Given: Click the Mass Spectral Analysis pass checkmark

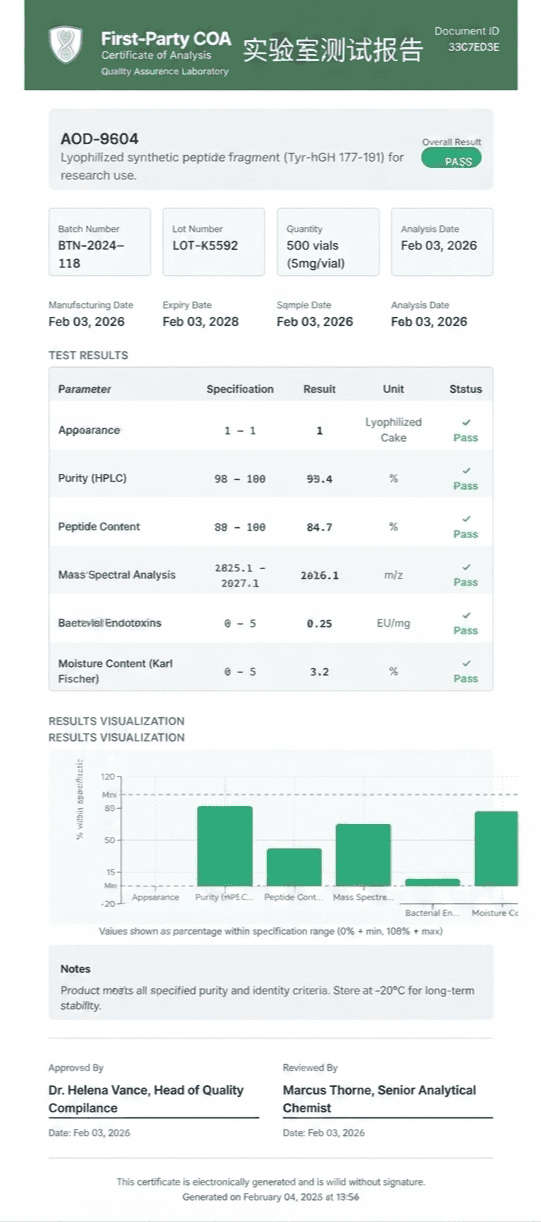Looking at the screenshot, I should [466, 567].
